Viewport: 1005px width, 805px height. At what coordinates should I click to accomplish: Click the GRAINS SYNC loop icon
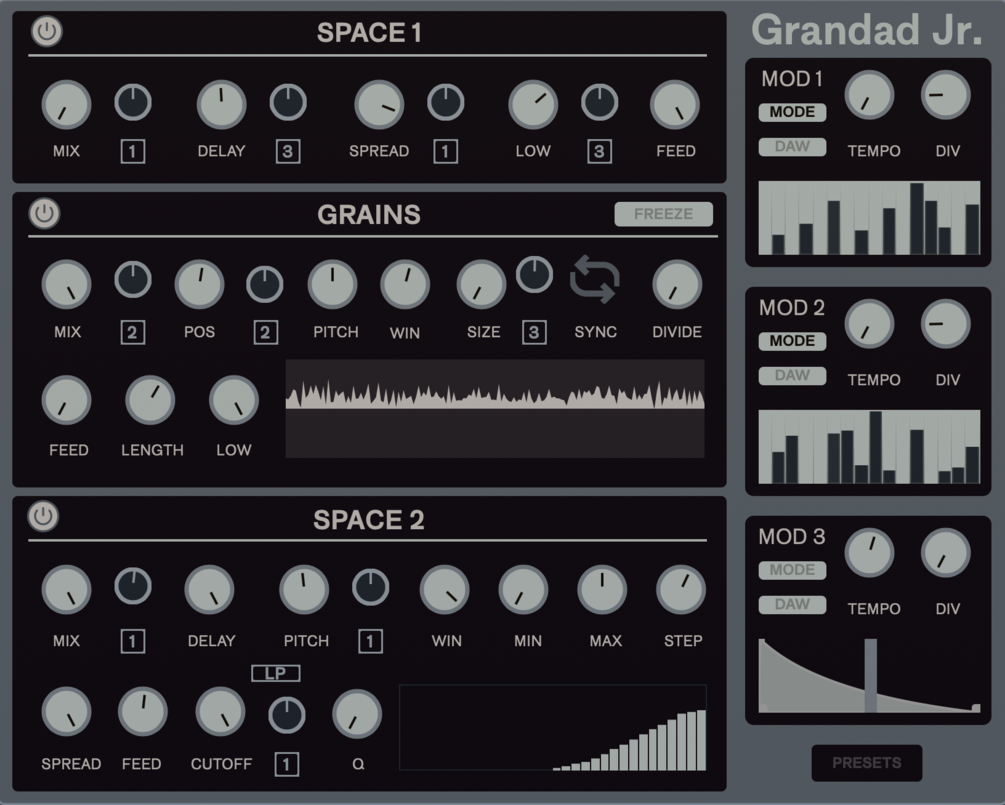point(595,279)
